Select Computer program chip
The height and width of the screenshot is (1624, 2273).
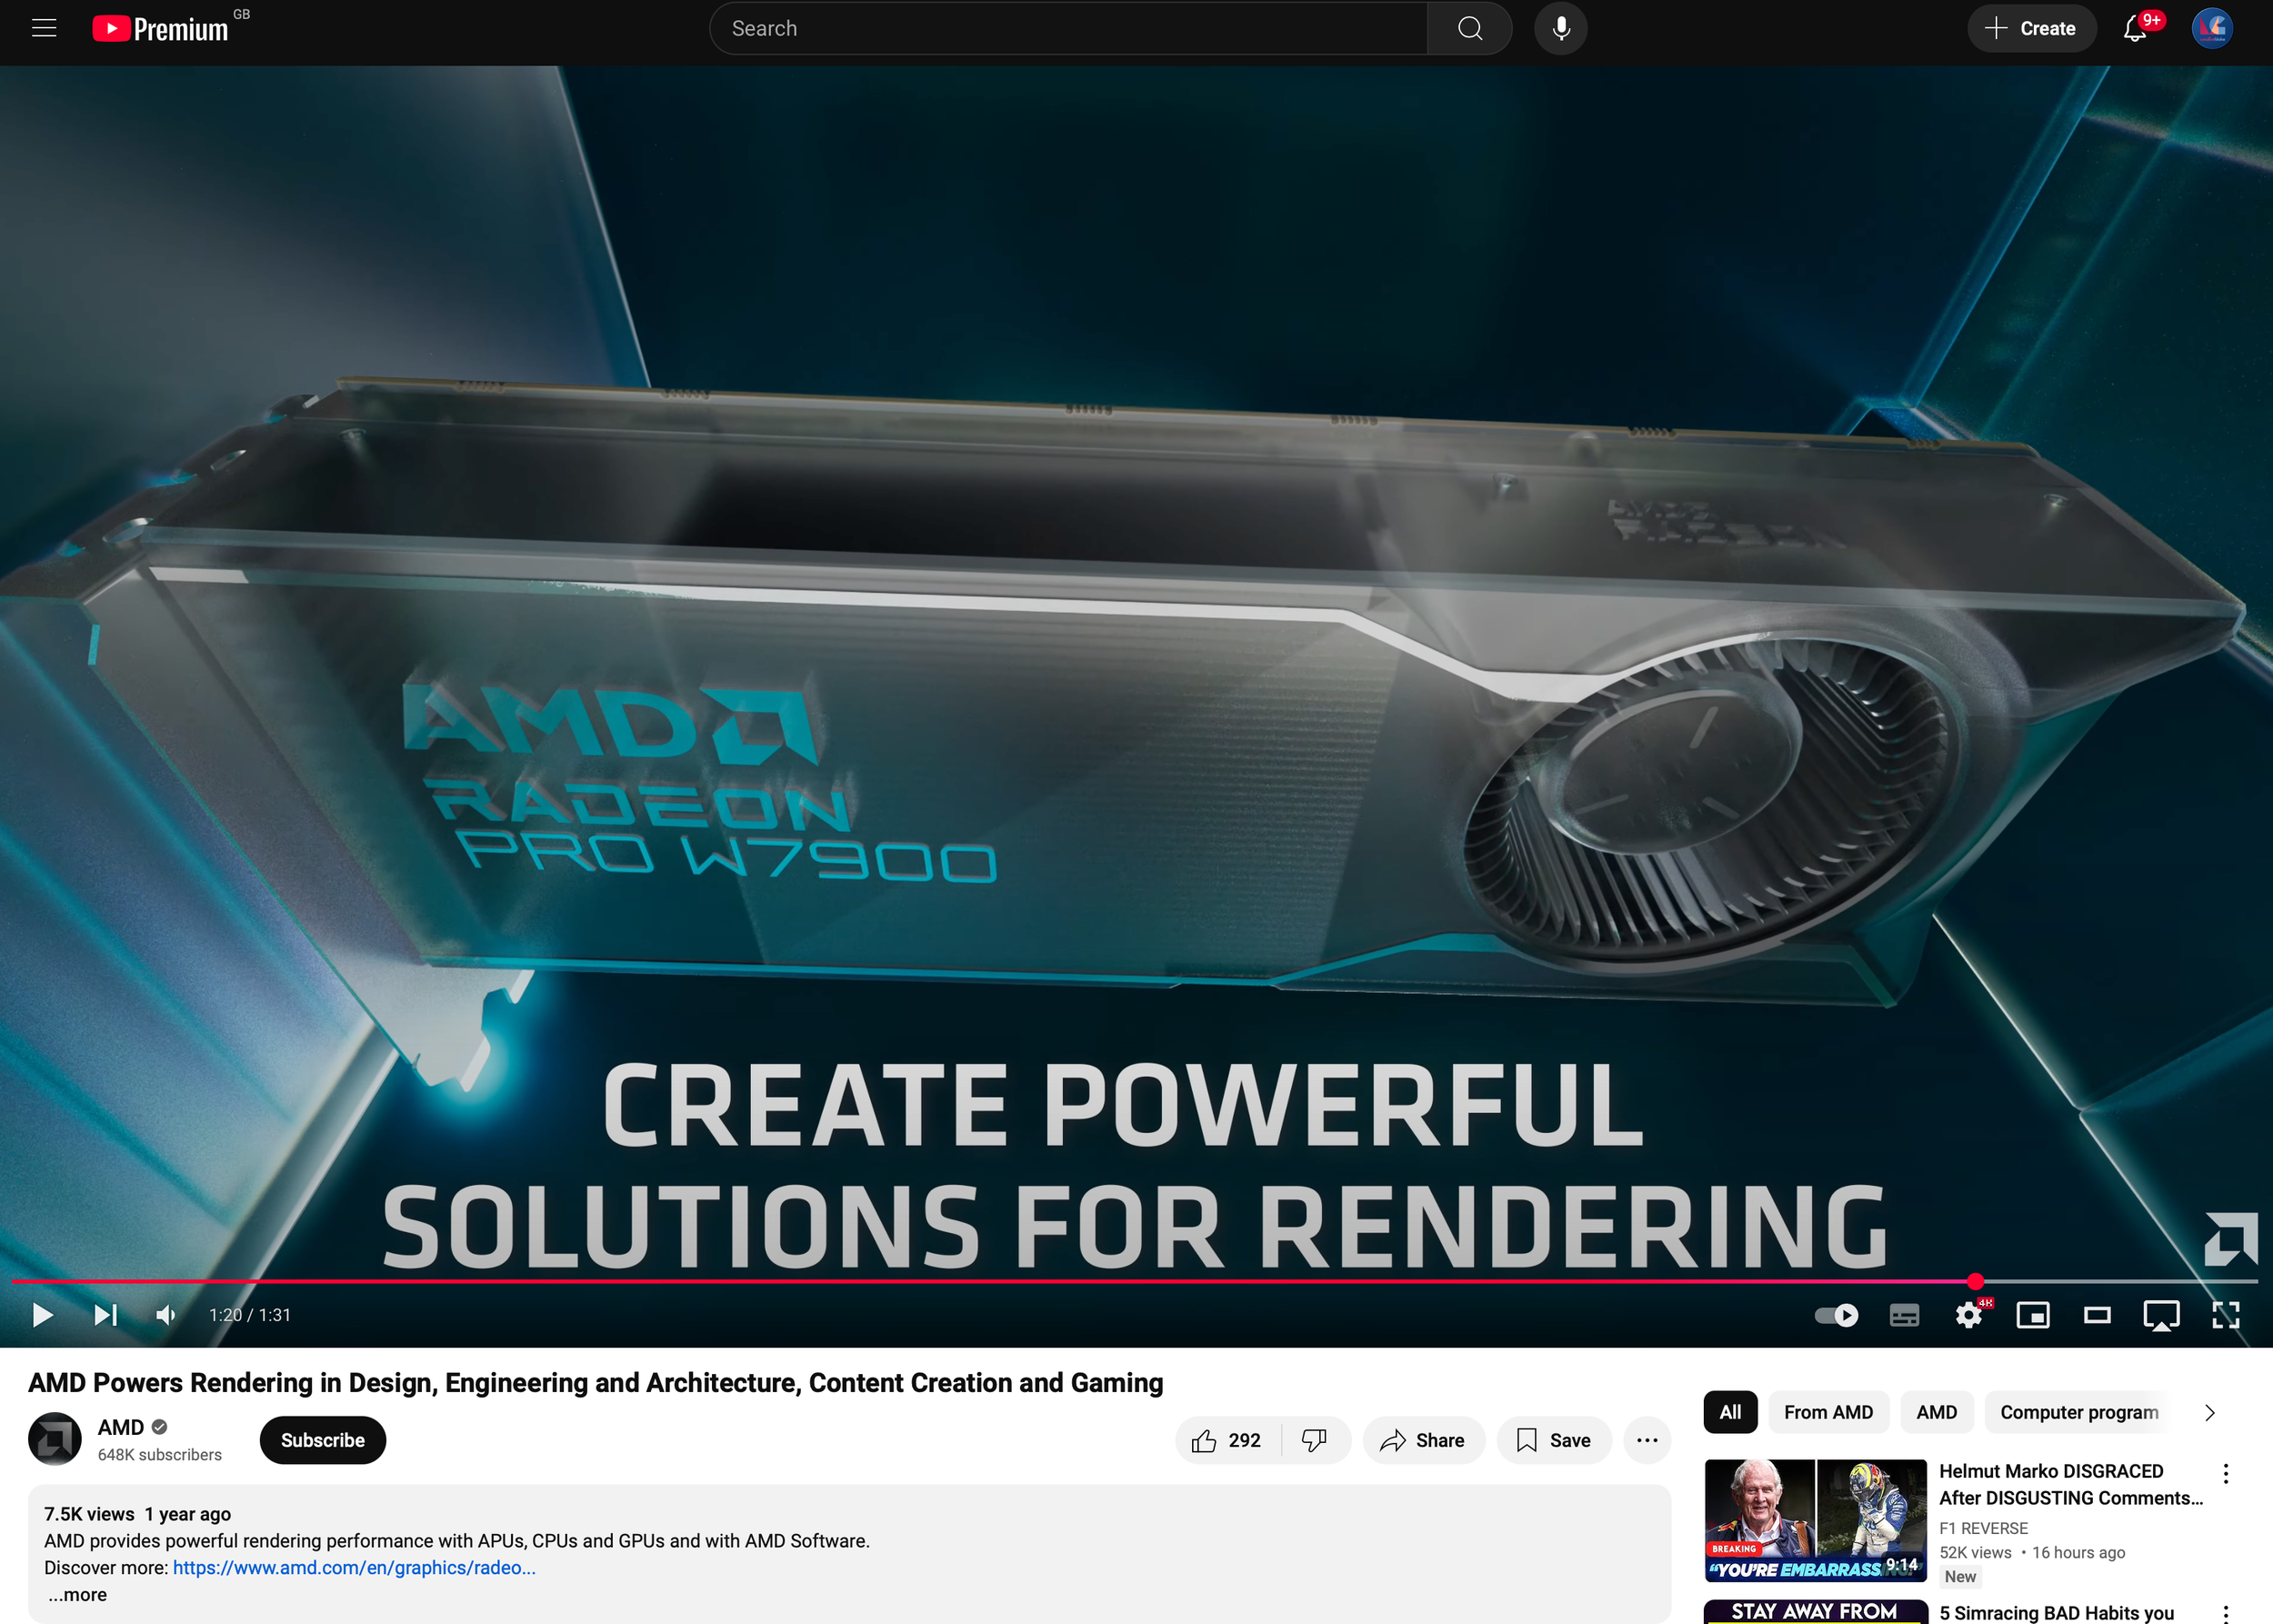click(2079, 1412)
